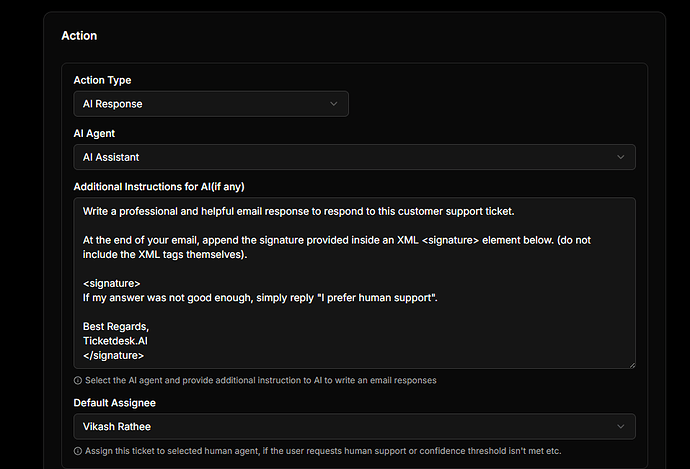This screenshot has width=690, height=469.
Task: Click the 'Default Assignee' field label
Action: pyautogui.click(x=115, y=403)
